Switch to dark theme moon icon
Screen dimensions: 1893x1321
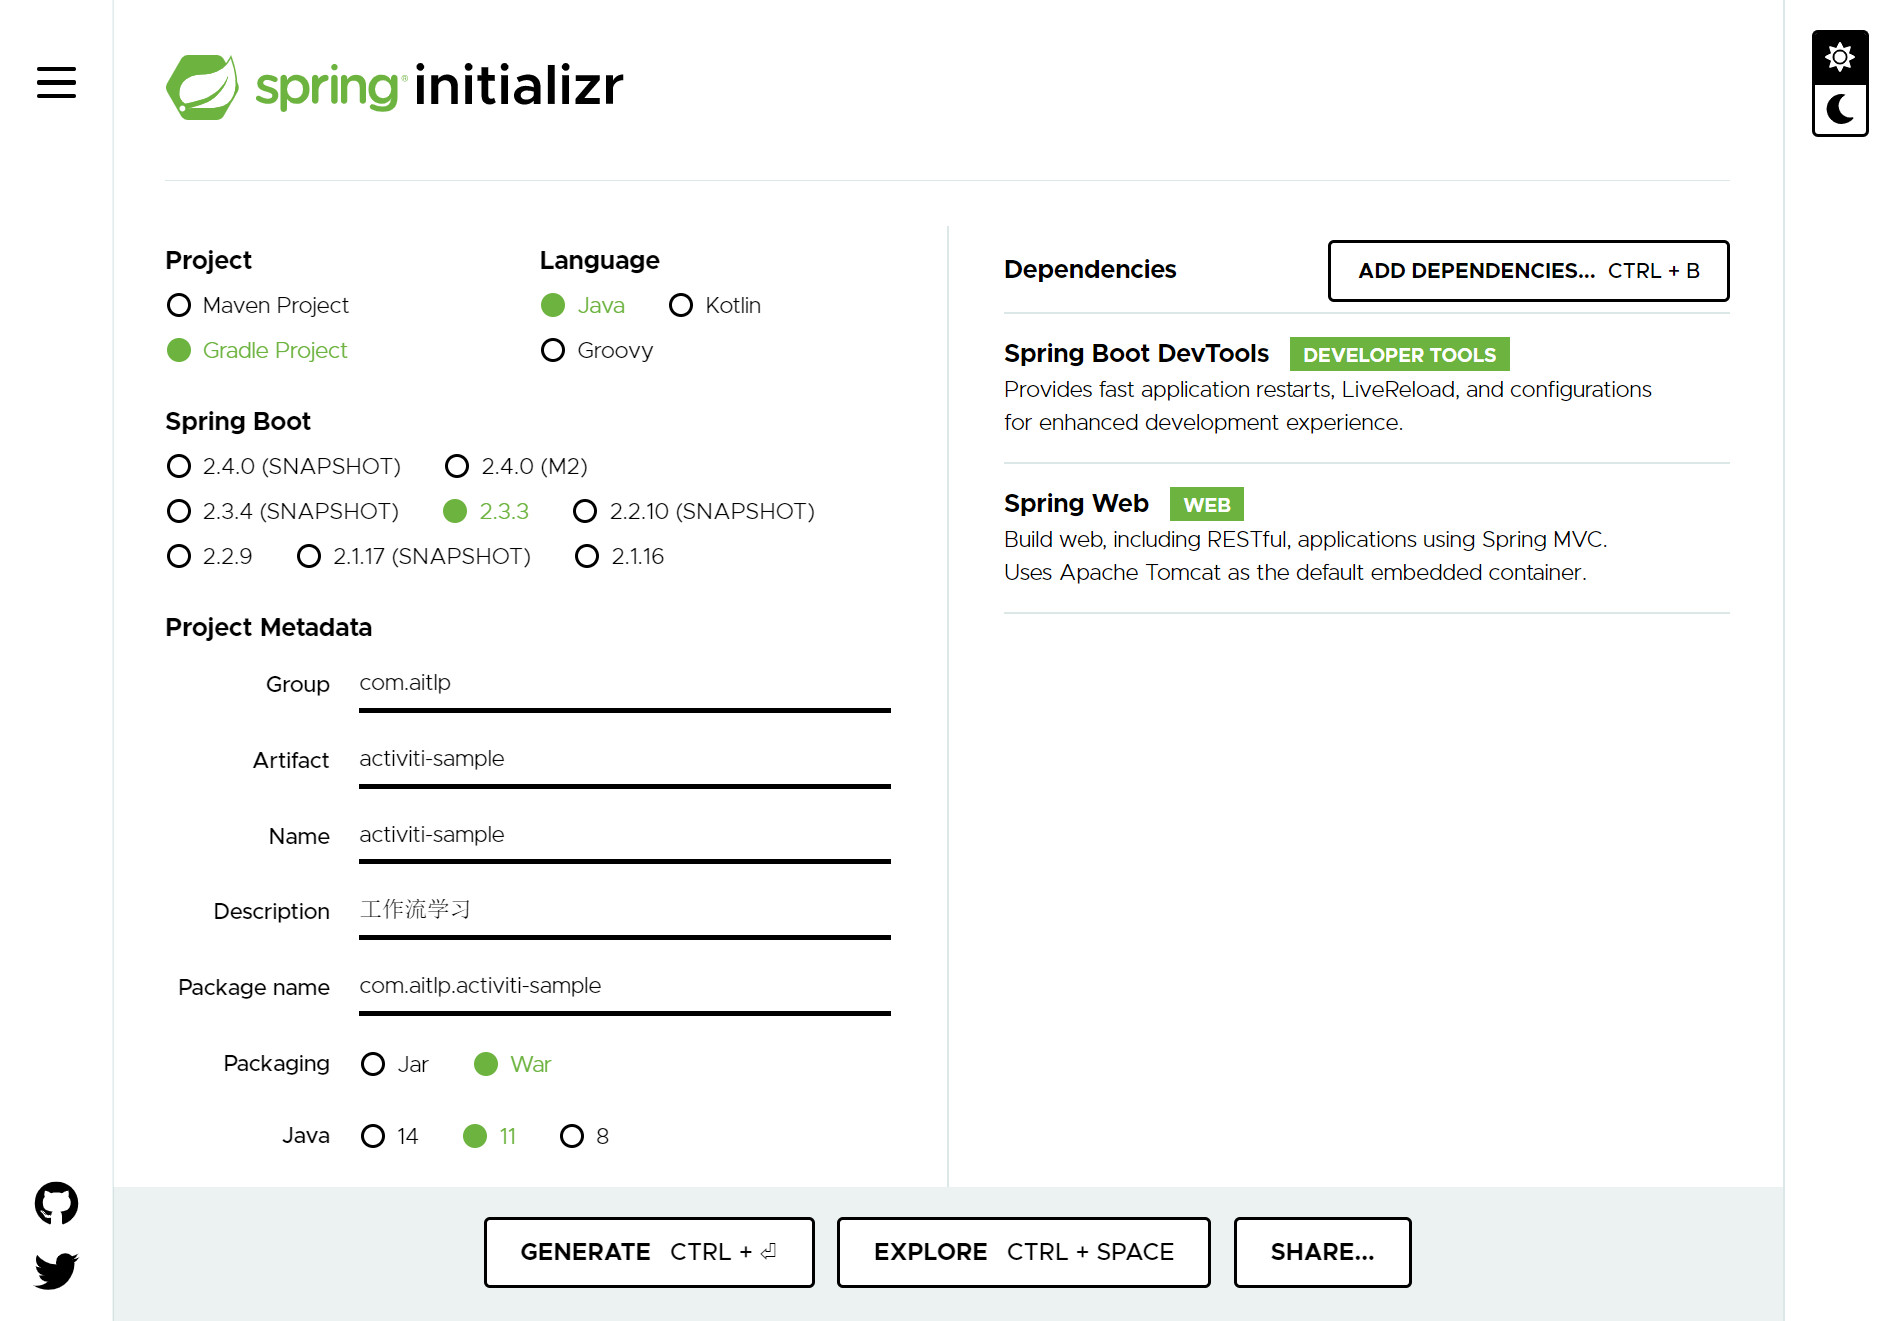tap(1839, 109)
